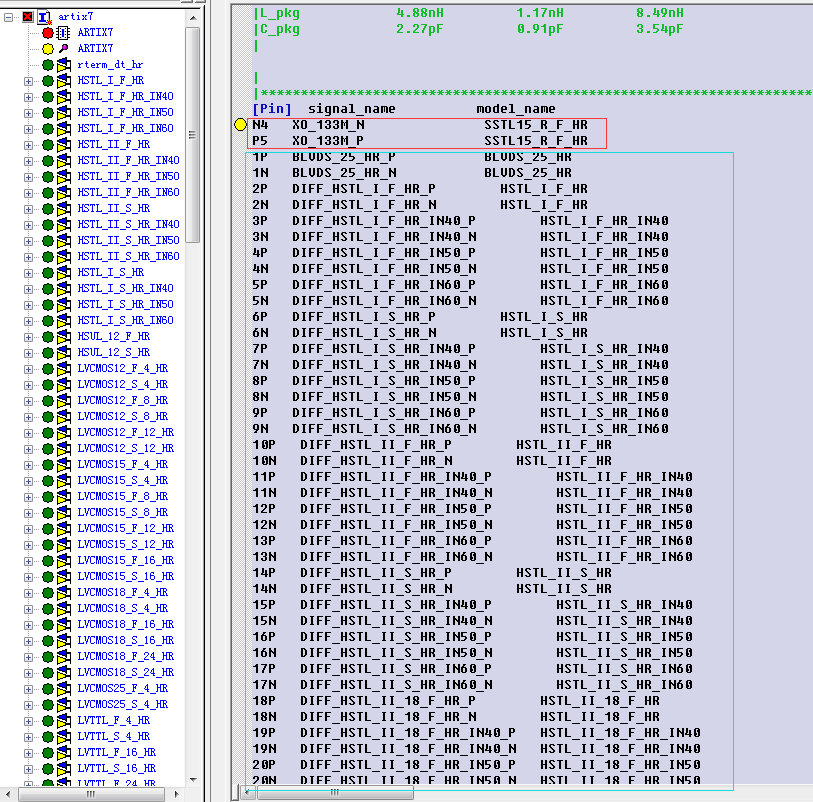Click the [Pin] keyword in editor

pos(272,109)
